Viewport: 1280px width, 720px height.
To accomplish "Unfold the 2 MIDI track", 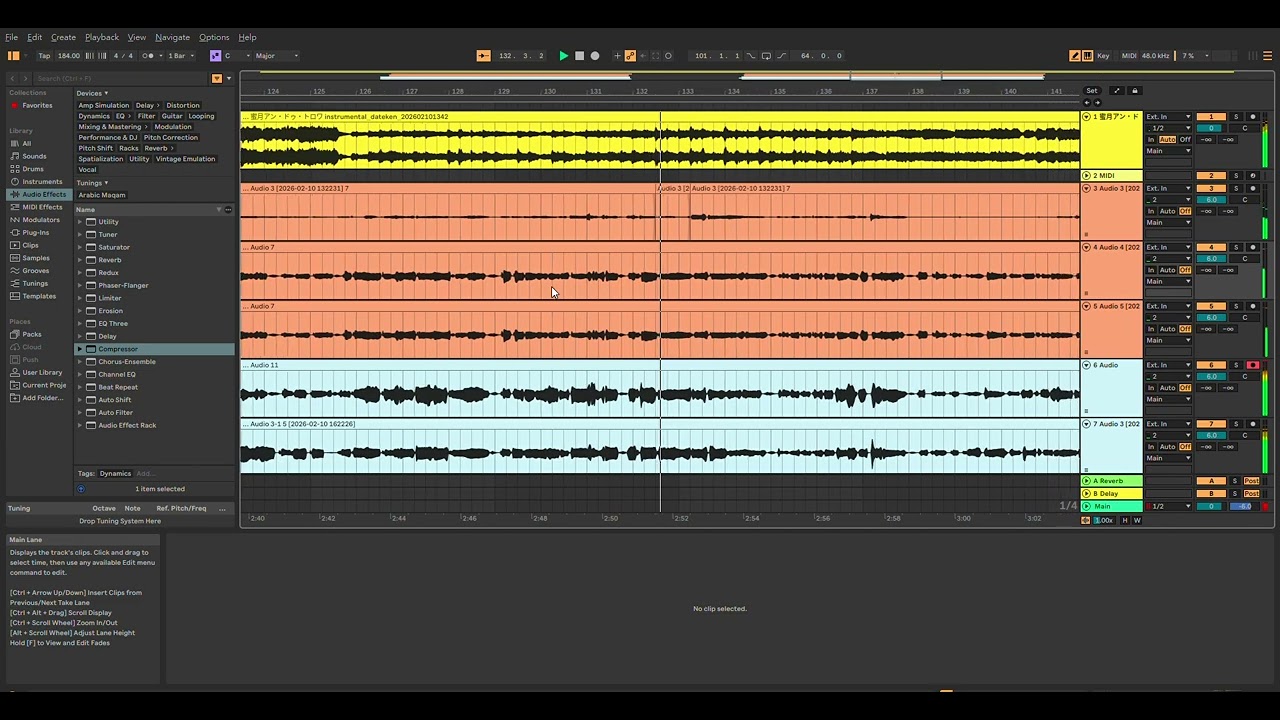I will tap(1087, 176).
